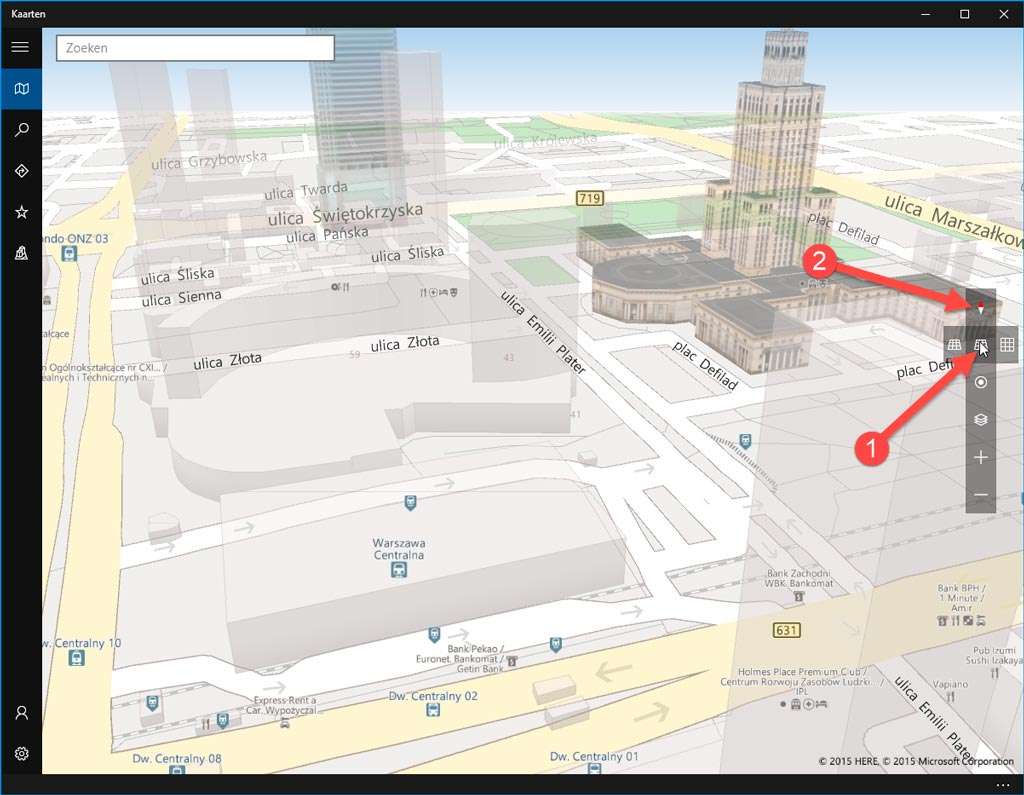1024x795 pixels.
Task: Click the Vapiano restaurant label
Action: [950, 684]
